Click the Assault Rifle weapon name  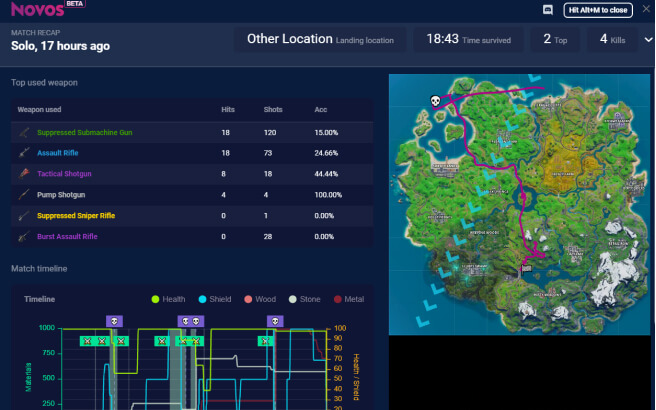tap(58, 153)
